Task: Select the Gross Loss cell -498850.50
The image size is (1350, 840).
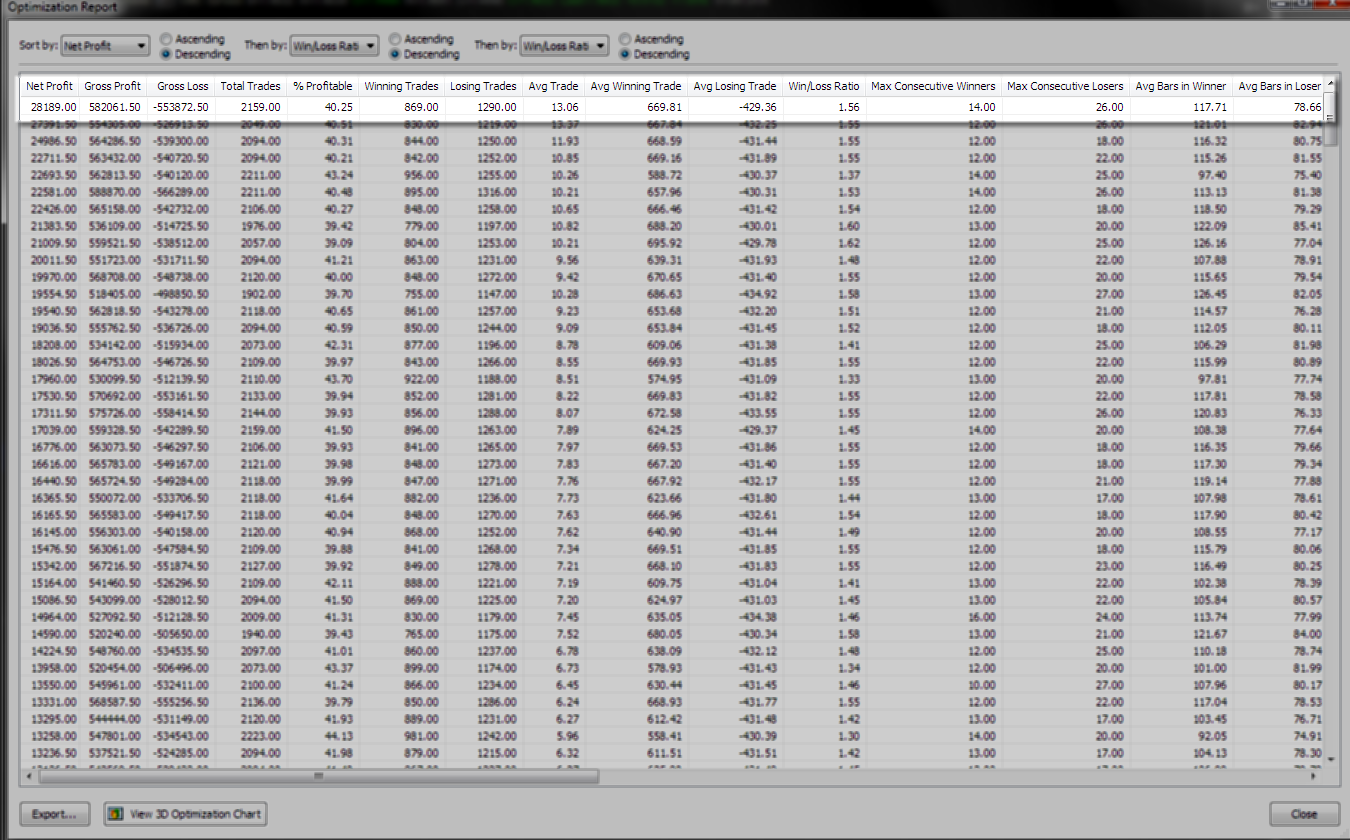Action: [182, 294]
